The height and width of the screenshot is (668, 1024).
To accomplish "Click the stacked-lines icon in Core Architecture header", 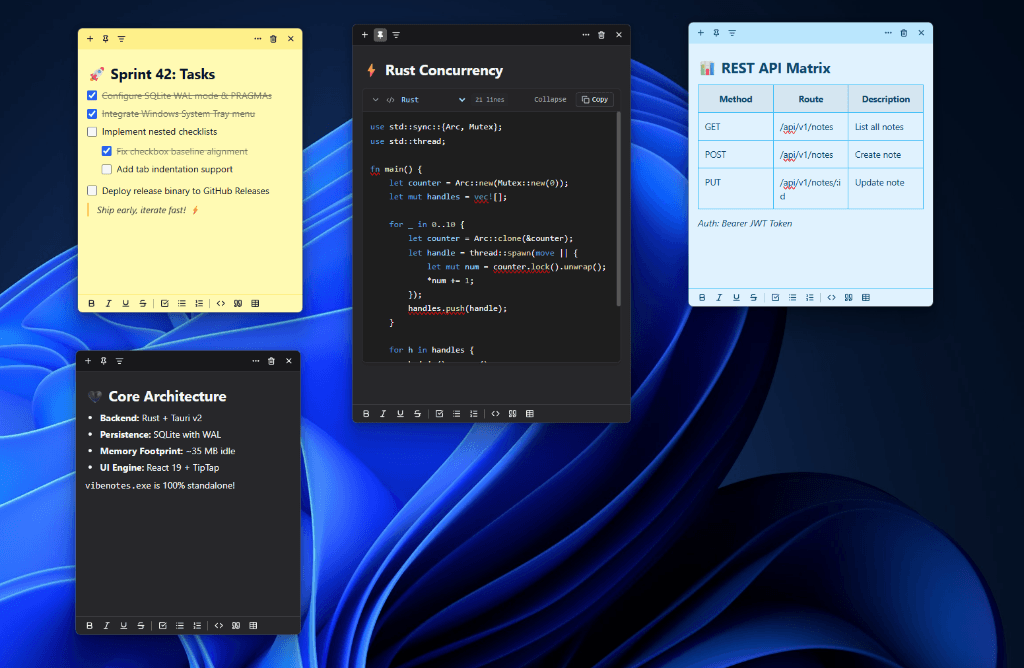I will click(x=120, y=361).
